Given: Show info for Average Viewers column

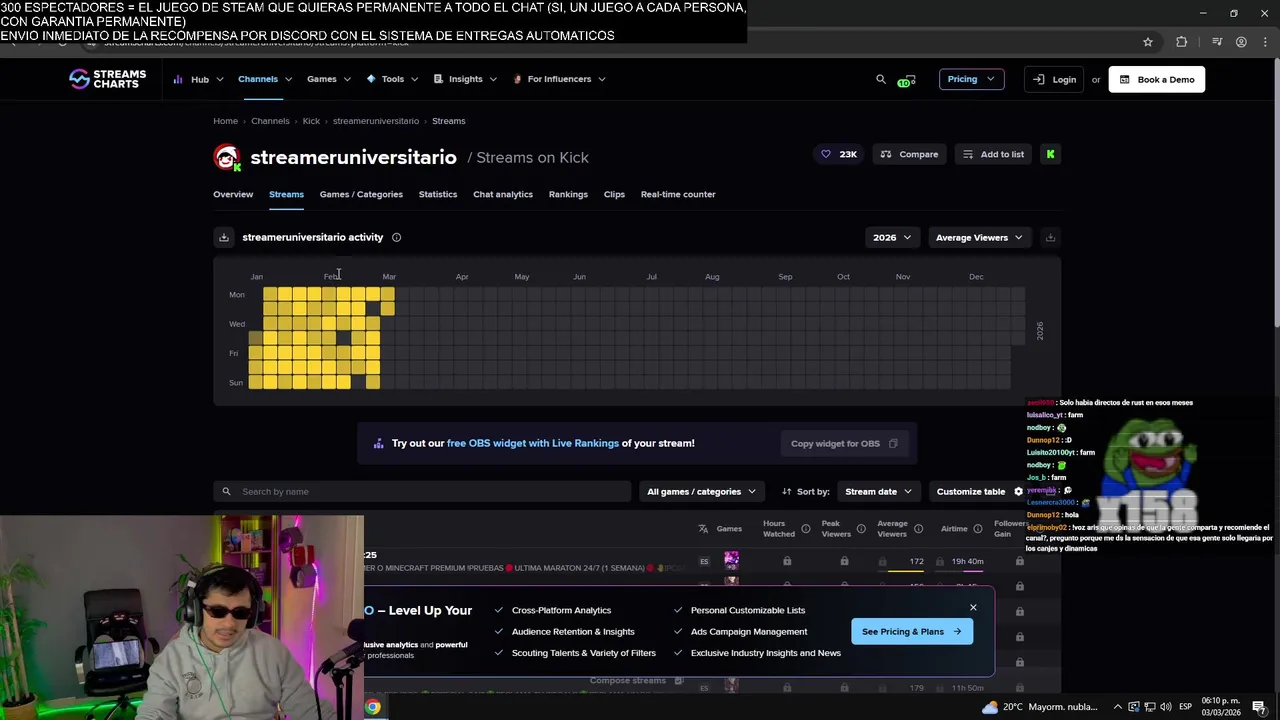Looking at the screenshot, I should point(918,528).
